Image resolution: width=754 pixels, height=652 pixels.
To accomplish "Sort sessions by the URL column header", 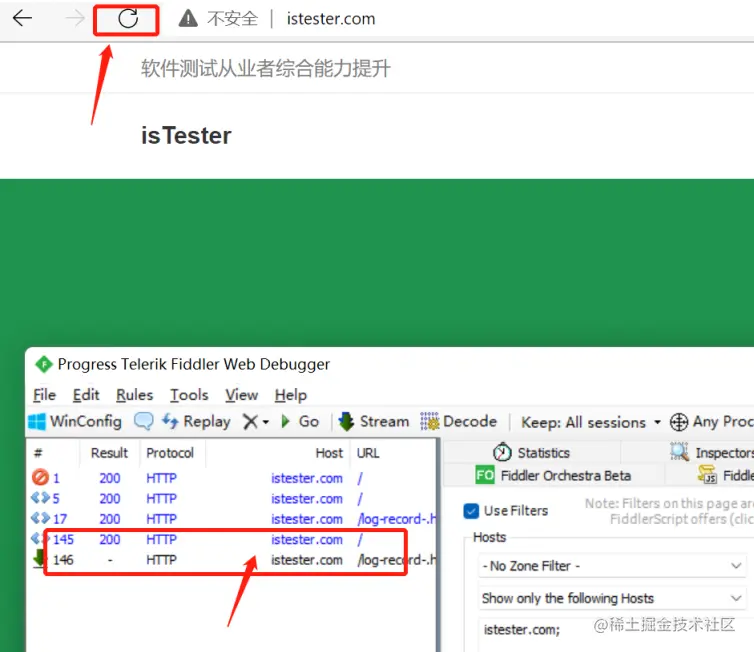I will pyautogui.click(x=368, y=453).
